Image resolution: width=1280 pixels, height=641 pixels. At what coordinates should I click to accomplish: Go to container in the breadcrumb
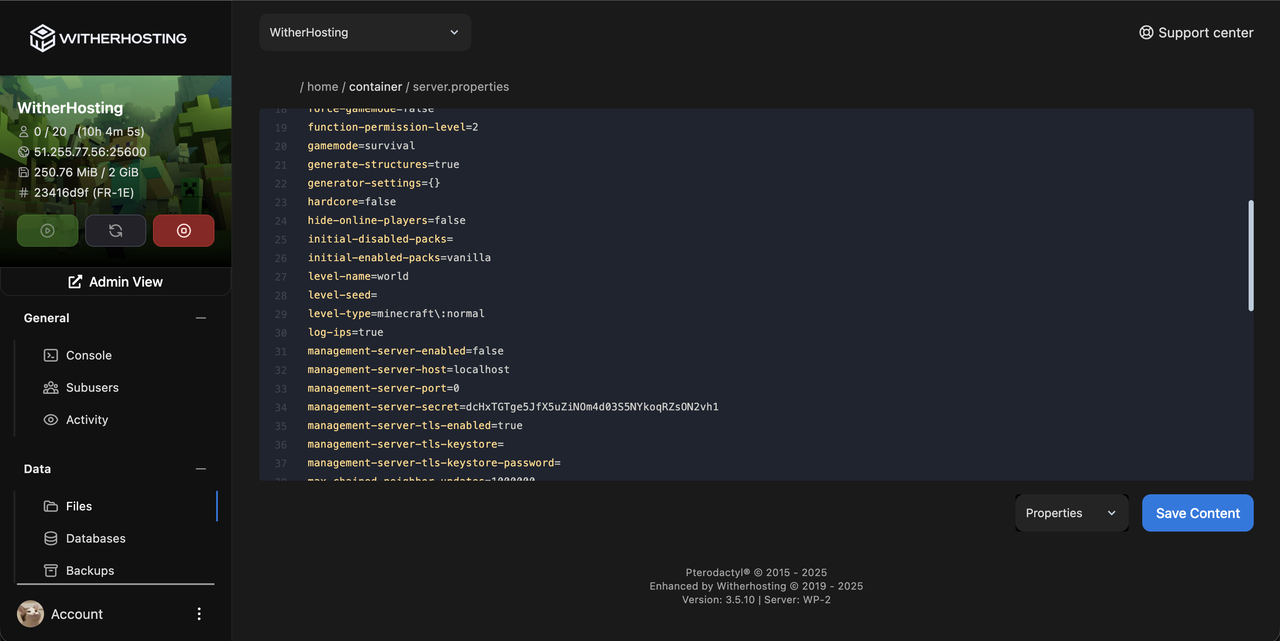[375, 87]
